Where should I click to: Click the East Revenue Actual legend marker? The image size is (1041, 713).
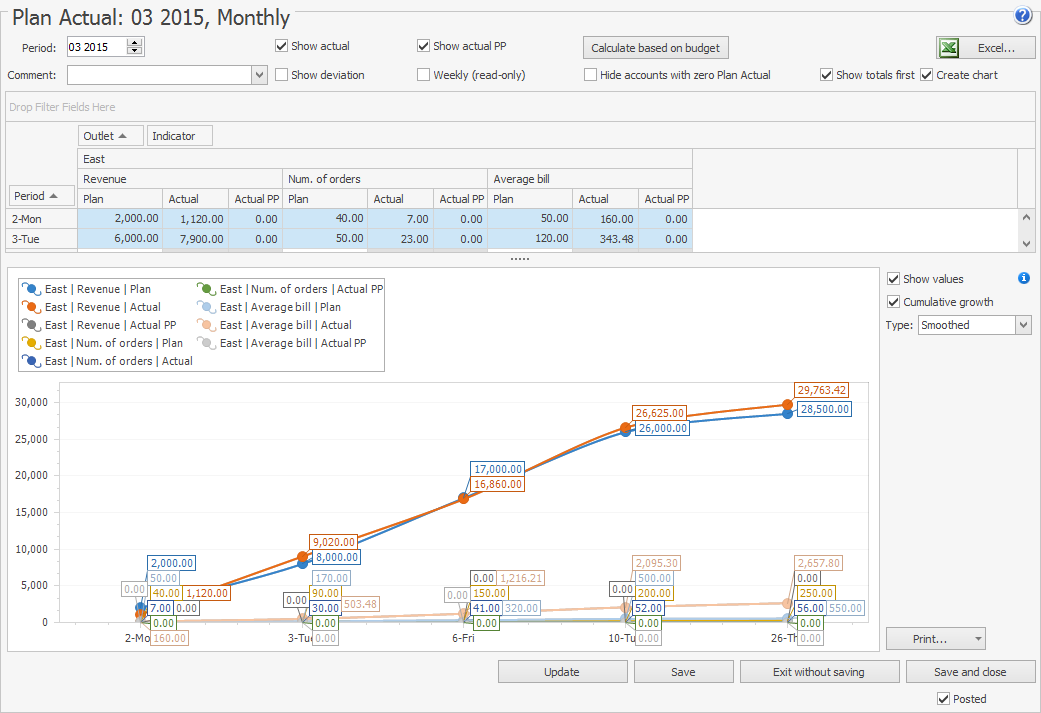coord(31,307)
